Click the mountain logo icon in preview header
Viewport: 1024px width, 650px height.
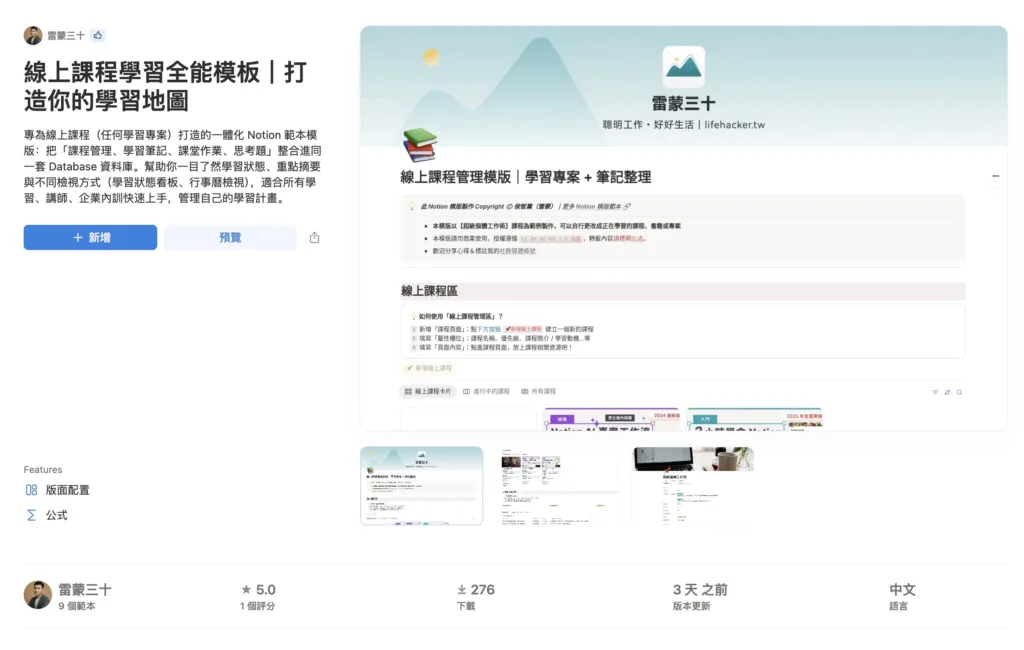[683, 67]
